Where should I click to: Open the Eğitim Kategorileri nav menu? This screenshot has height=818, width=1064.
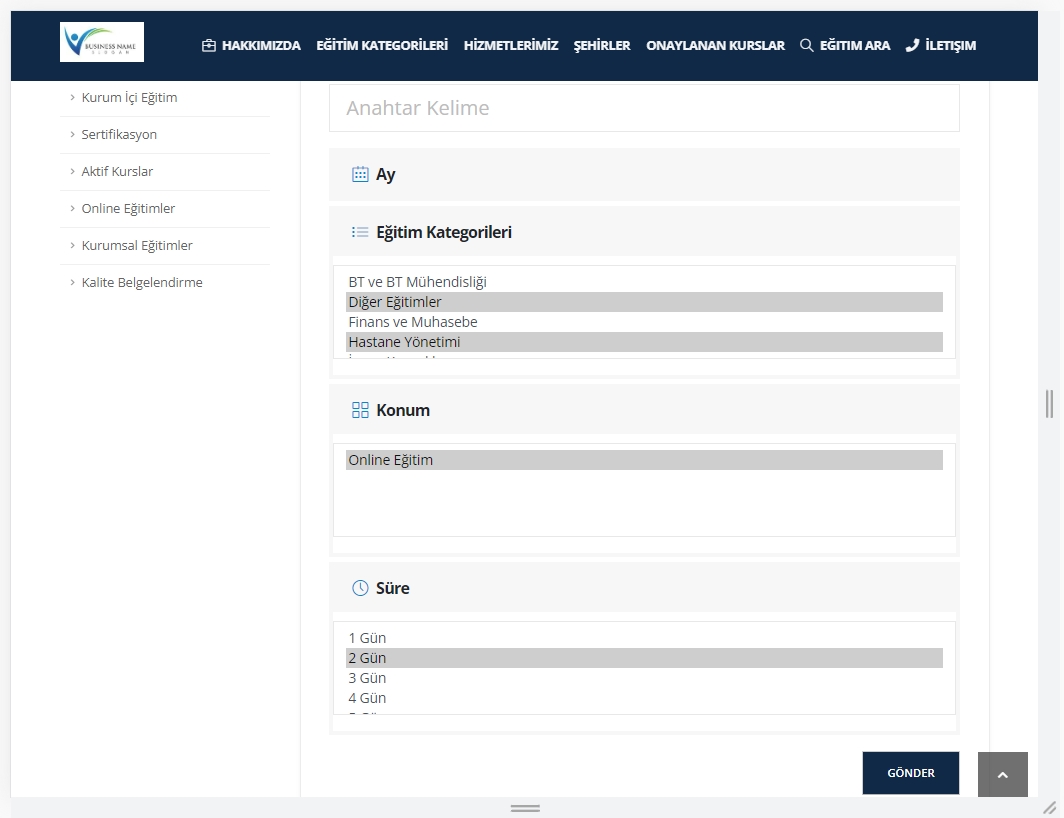click(382, 45)
